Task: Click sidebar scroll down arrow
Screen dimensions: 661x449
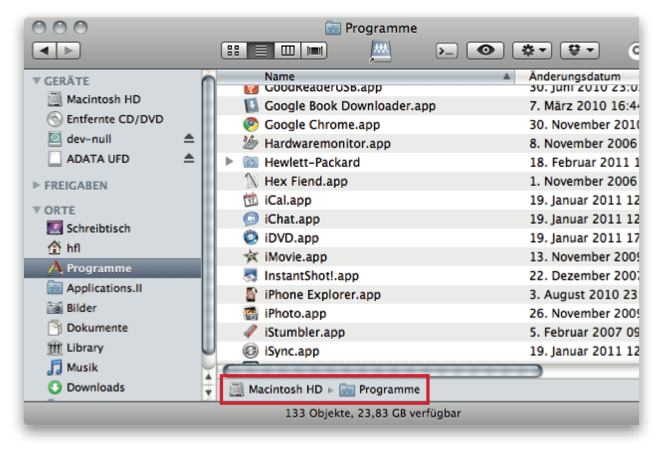Action: [x=209, y=392]
